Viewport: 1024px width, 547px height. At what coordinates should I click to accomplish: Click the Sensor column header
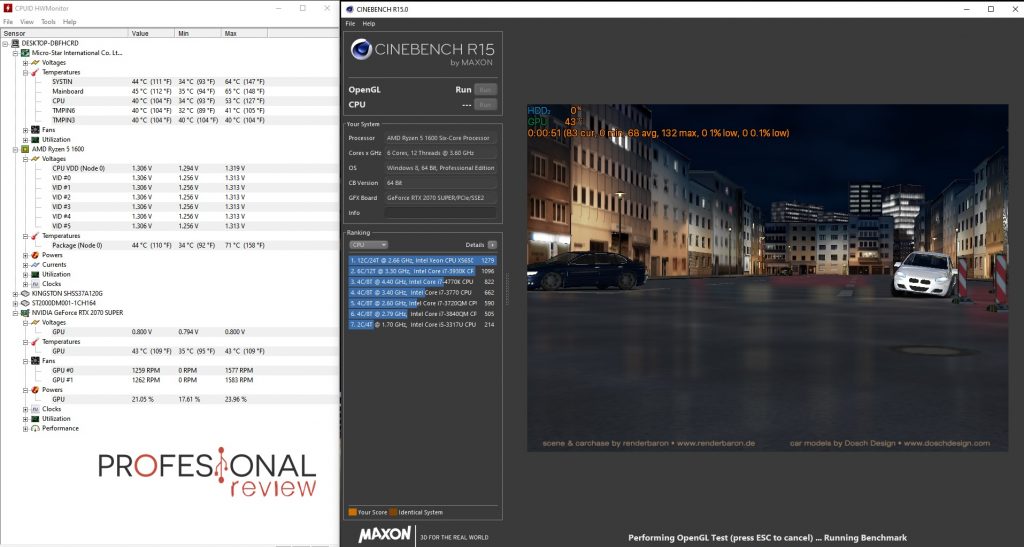pos(65,33)
